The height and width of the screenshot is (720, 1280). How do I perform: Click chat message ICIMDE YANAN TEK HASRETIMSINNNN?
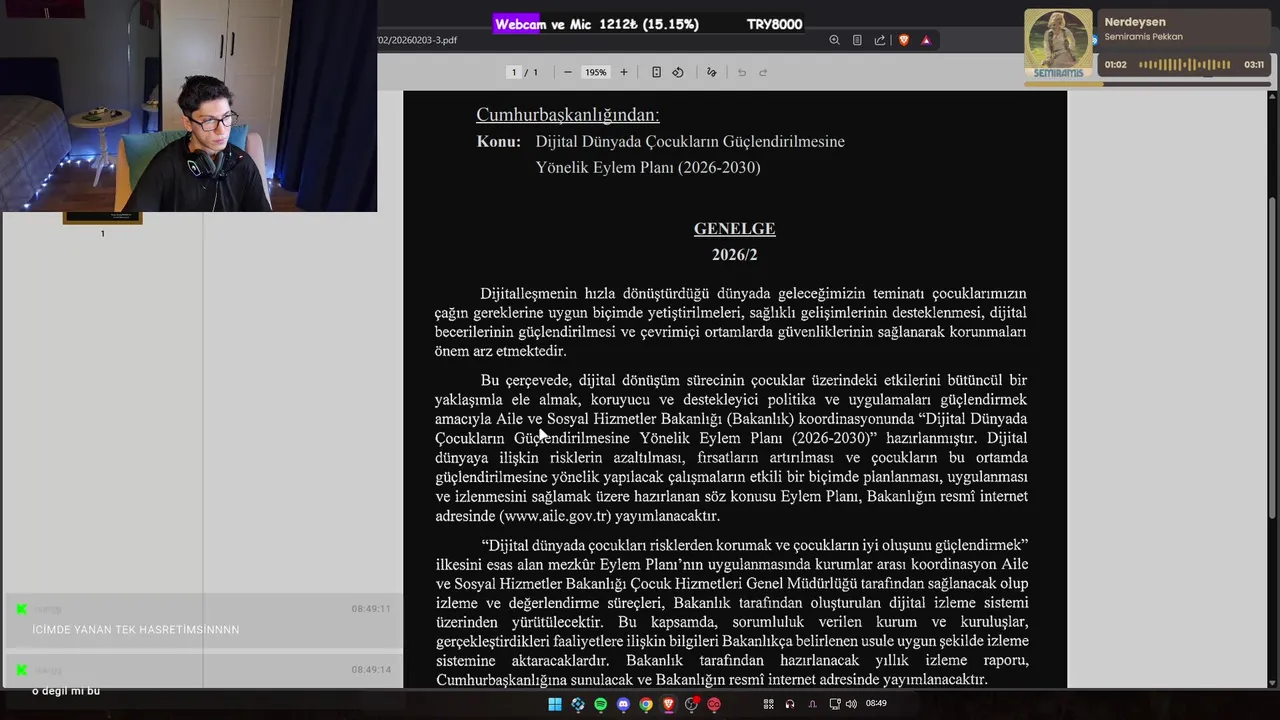[x=136, y=630]
